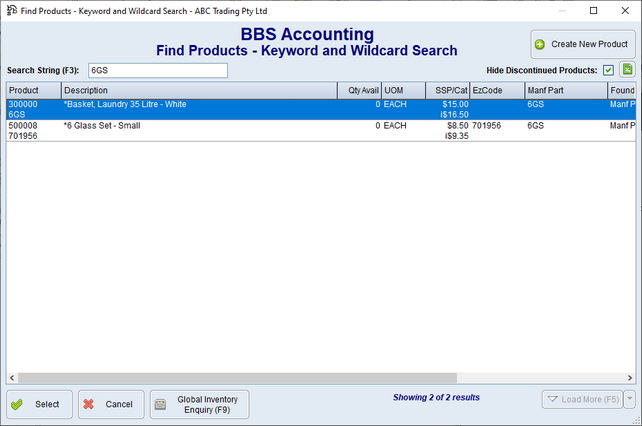
Task: Click the Manf Part column header
Action: pos(565,91)
